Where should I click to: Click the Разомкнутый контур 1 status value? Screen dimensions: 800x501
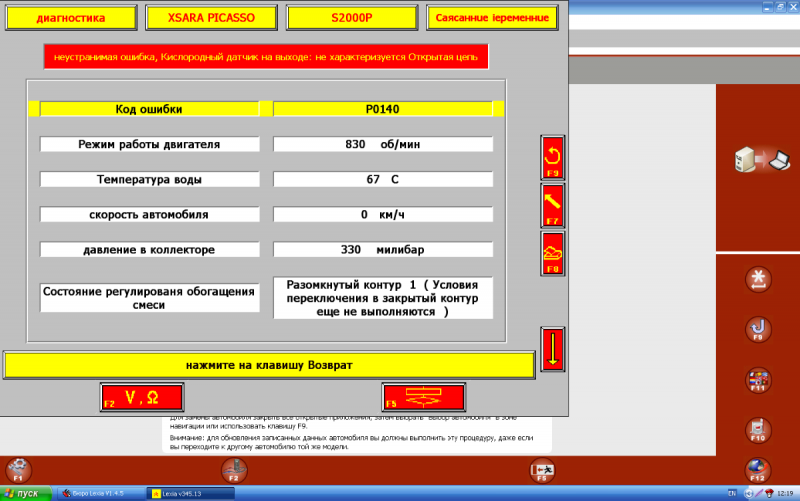click(x=383, y=298)
